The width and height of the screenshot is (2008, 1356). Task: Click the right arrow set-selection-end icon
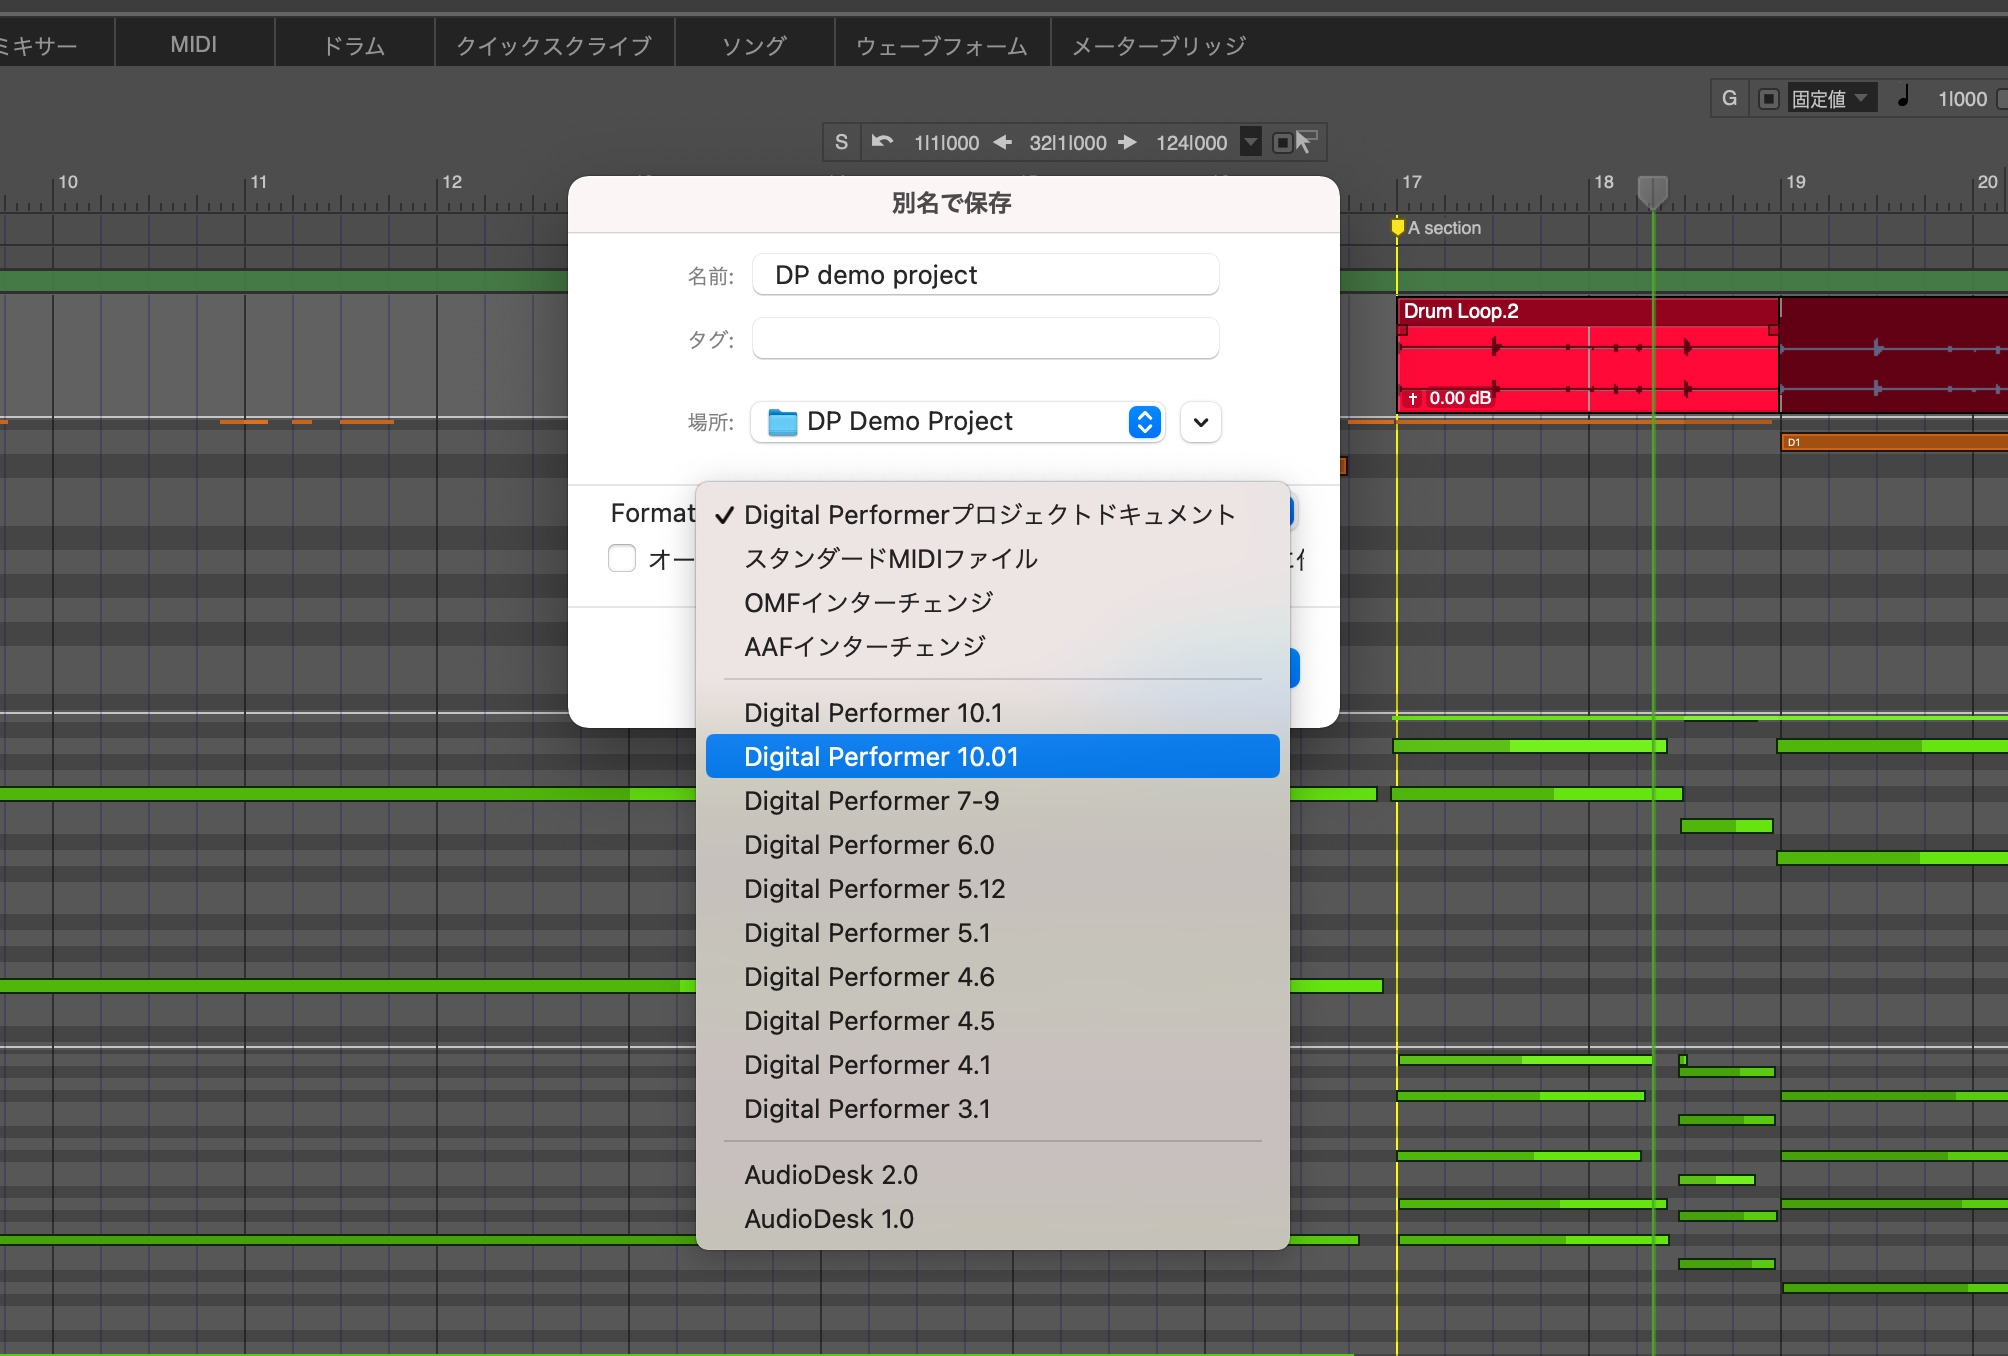1128,142
